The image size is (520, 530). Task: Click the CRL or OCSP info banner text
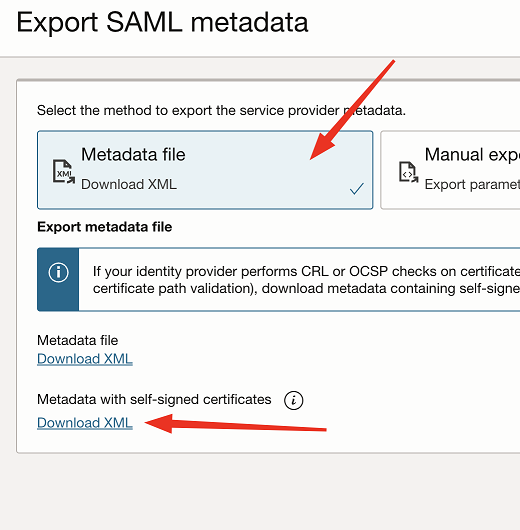tap(306, 280)
